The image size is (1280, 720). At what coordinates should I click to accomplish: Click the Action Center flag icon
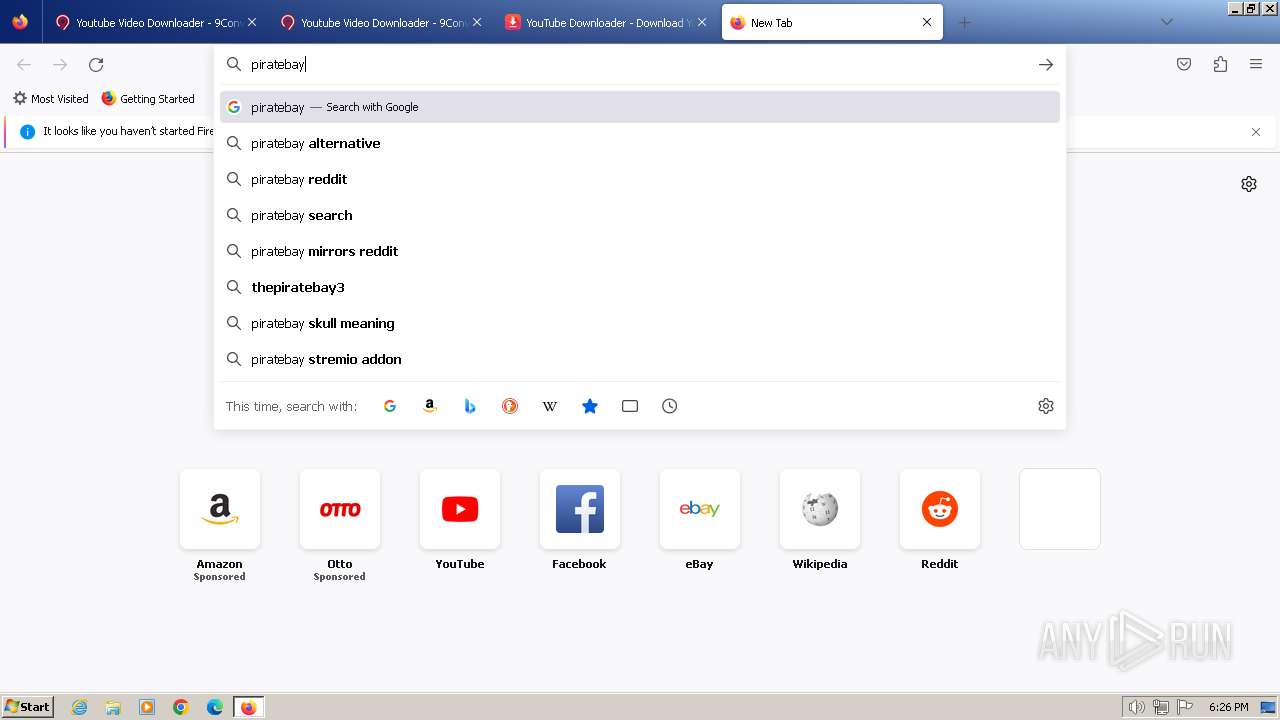click(x=1184, y=707)
